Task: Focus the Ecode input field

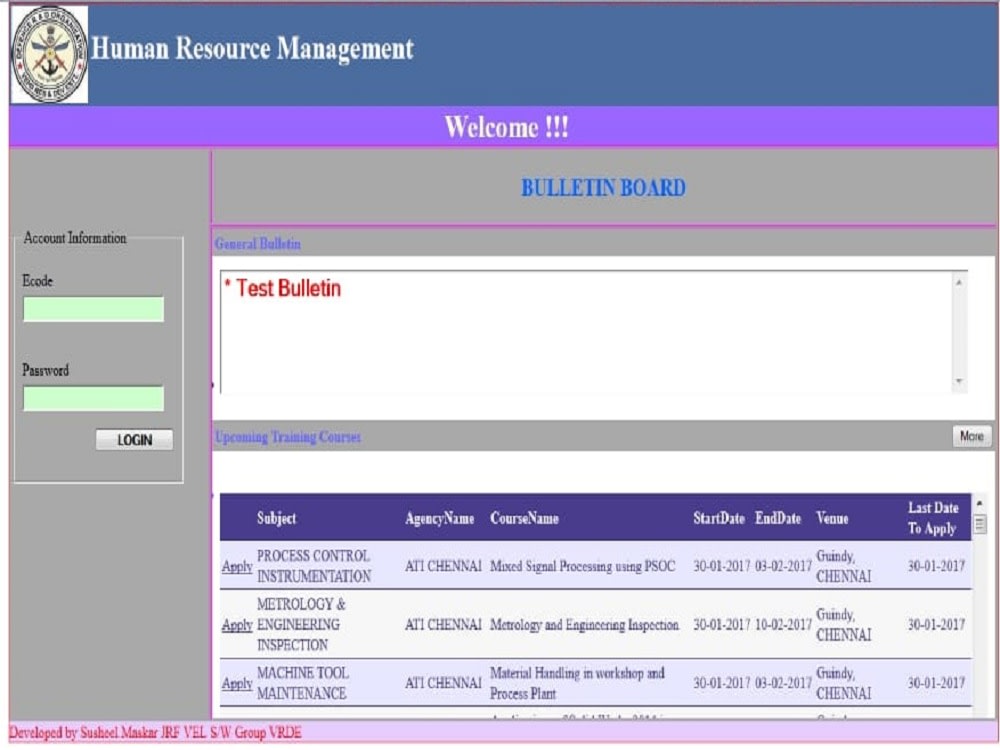Action: [x=94, y=309]
